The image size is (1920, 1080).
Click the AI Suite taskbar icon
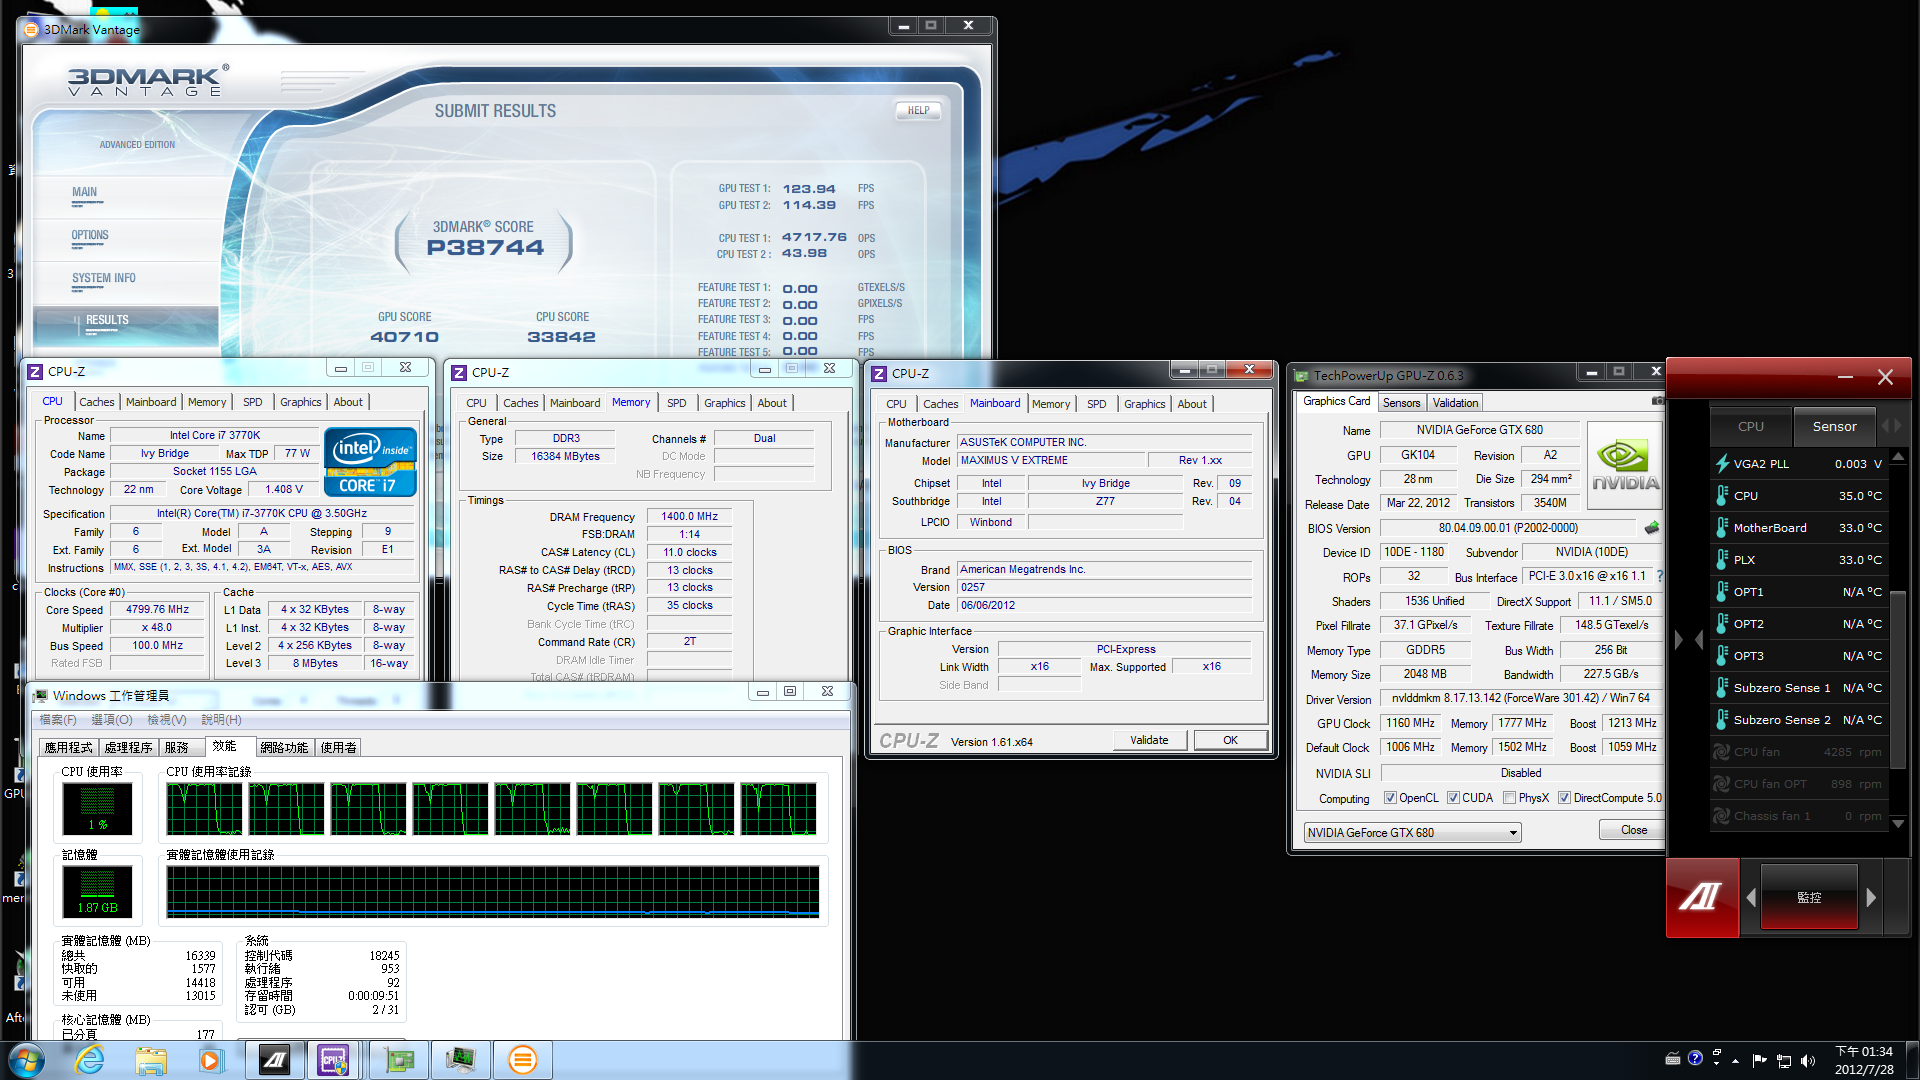click(275, 1060)
